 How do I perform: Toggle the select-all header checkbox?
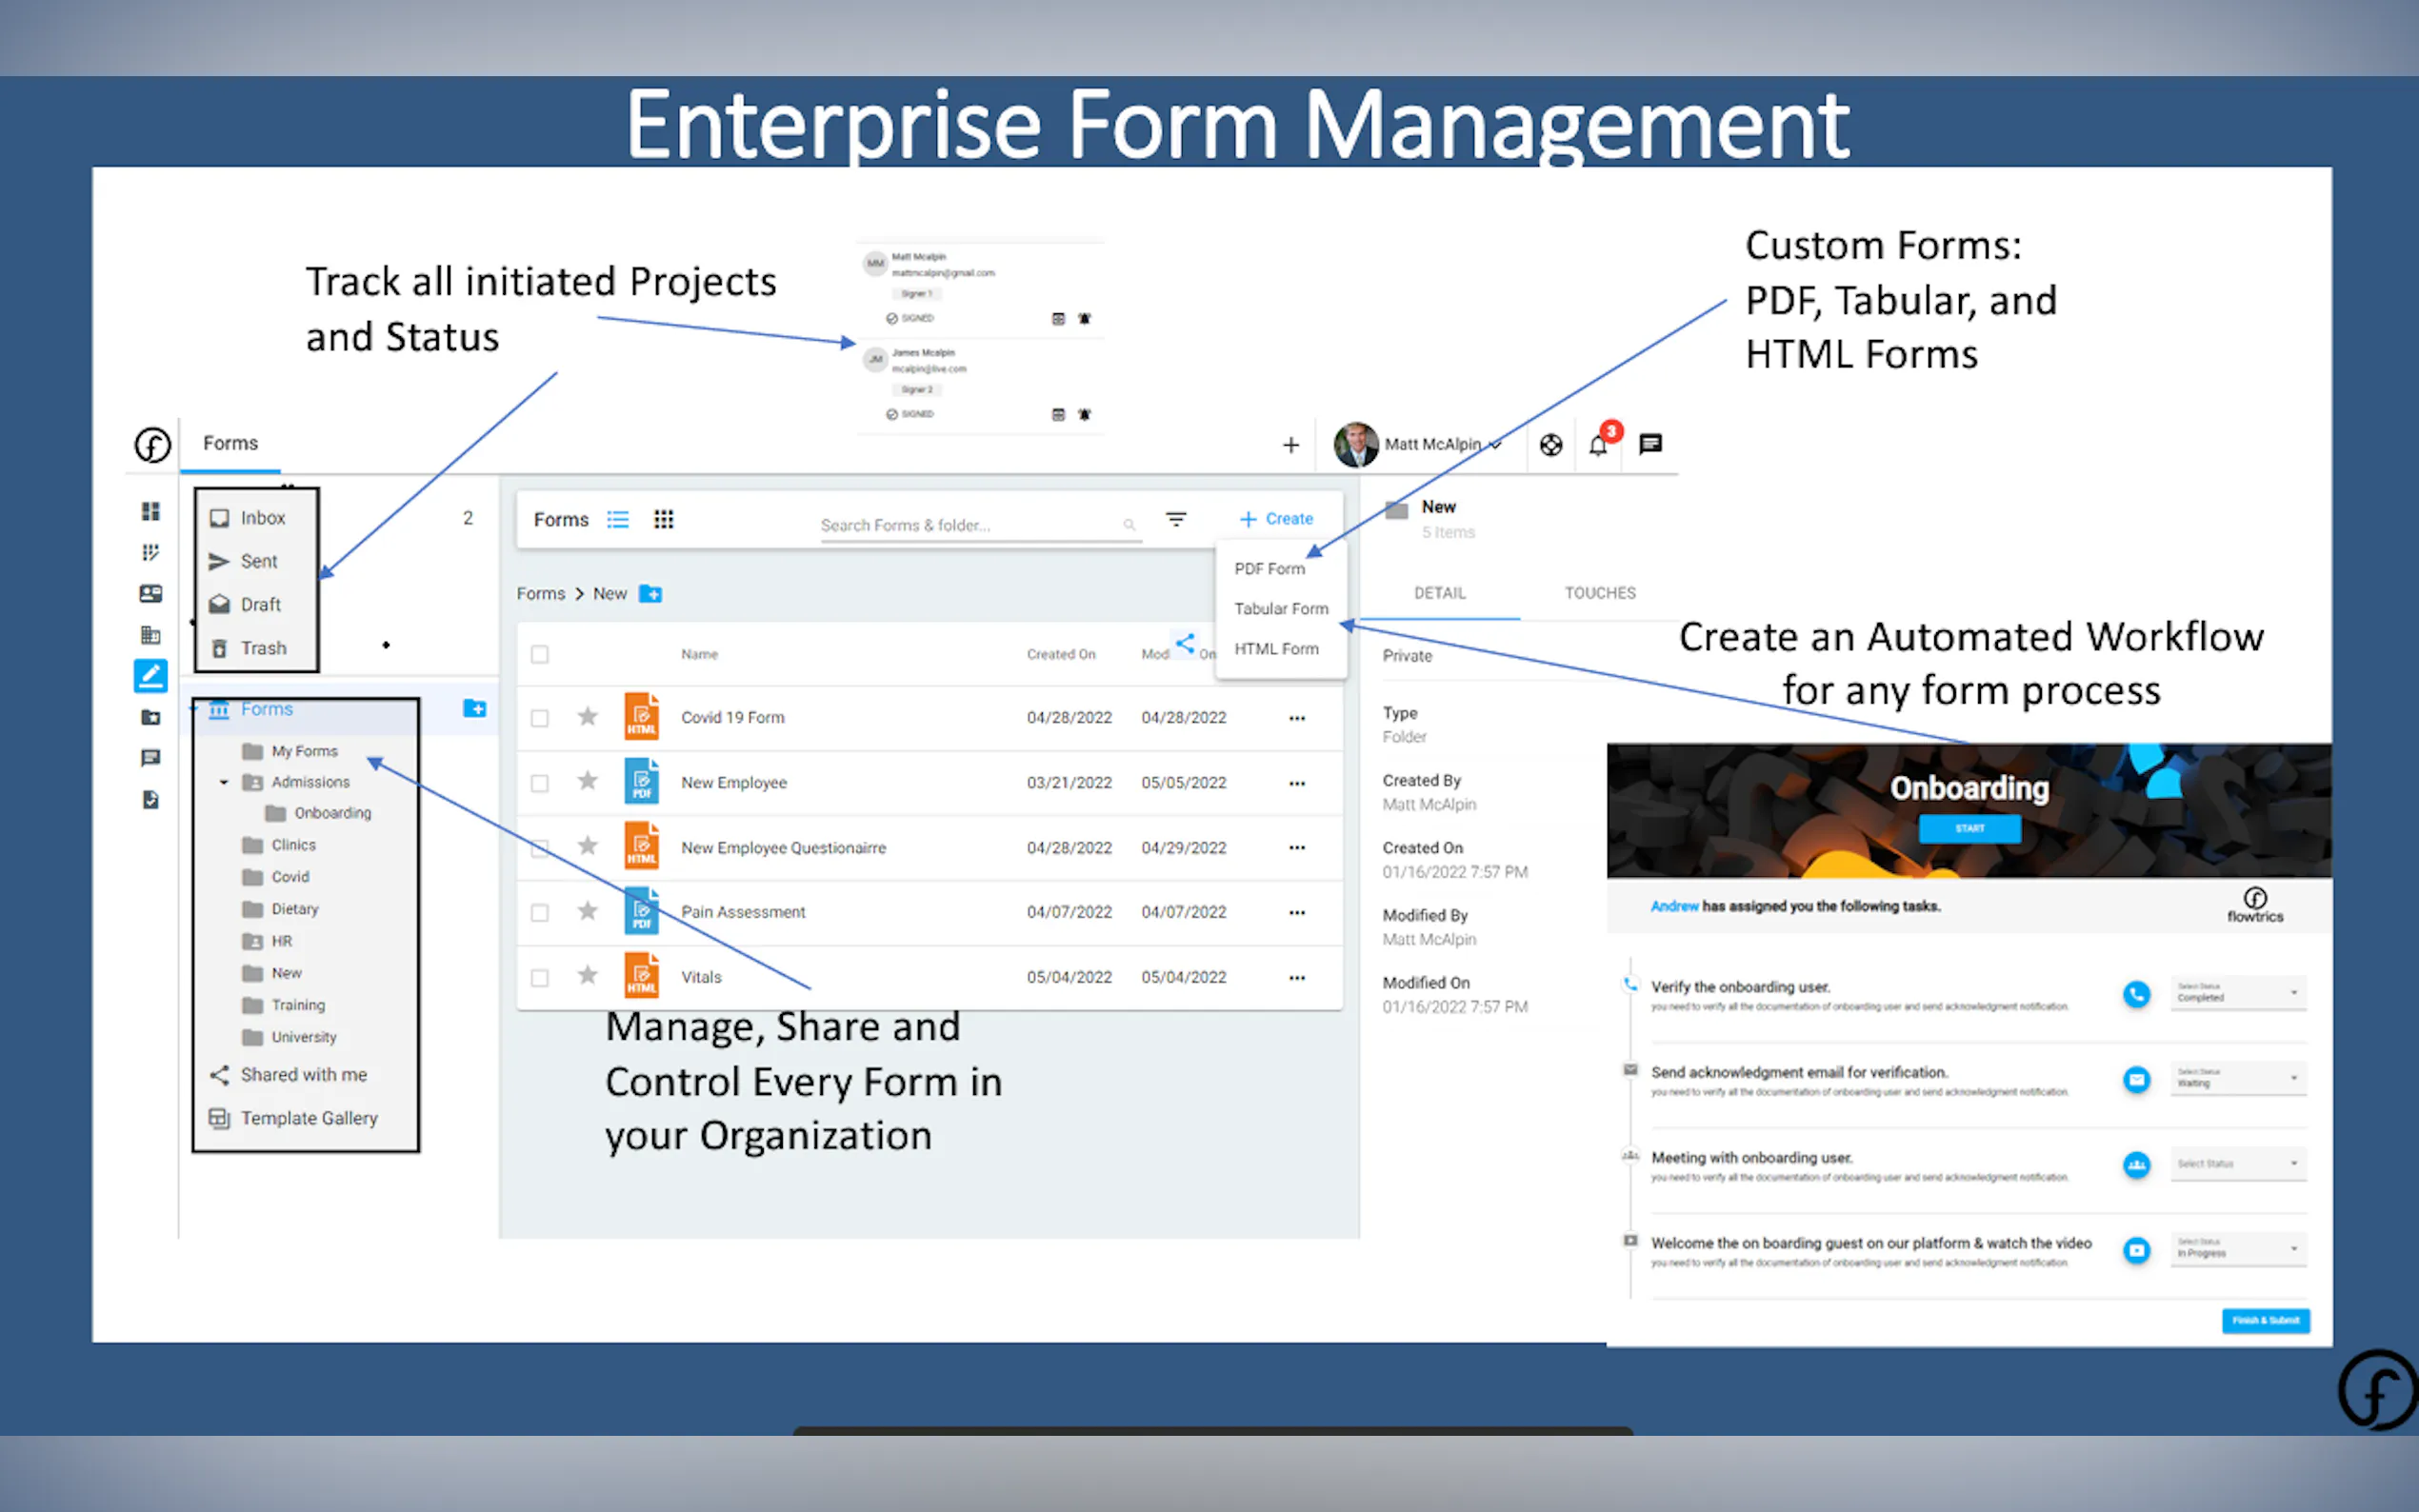point(540,654)
